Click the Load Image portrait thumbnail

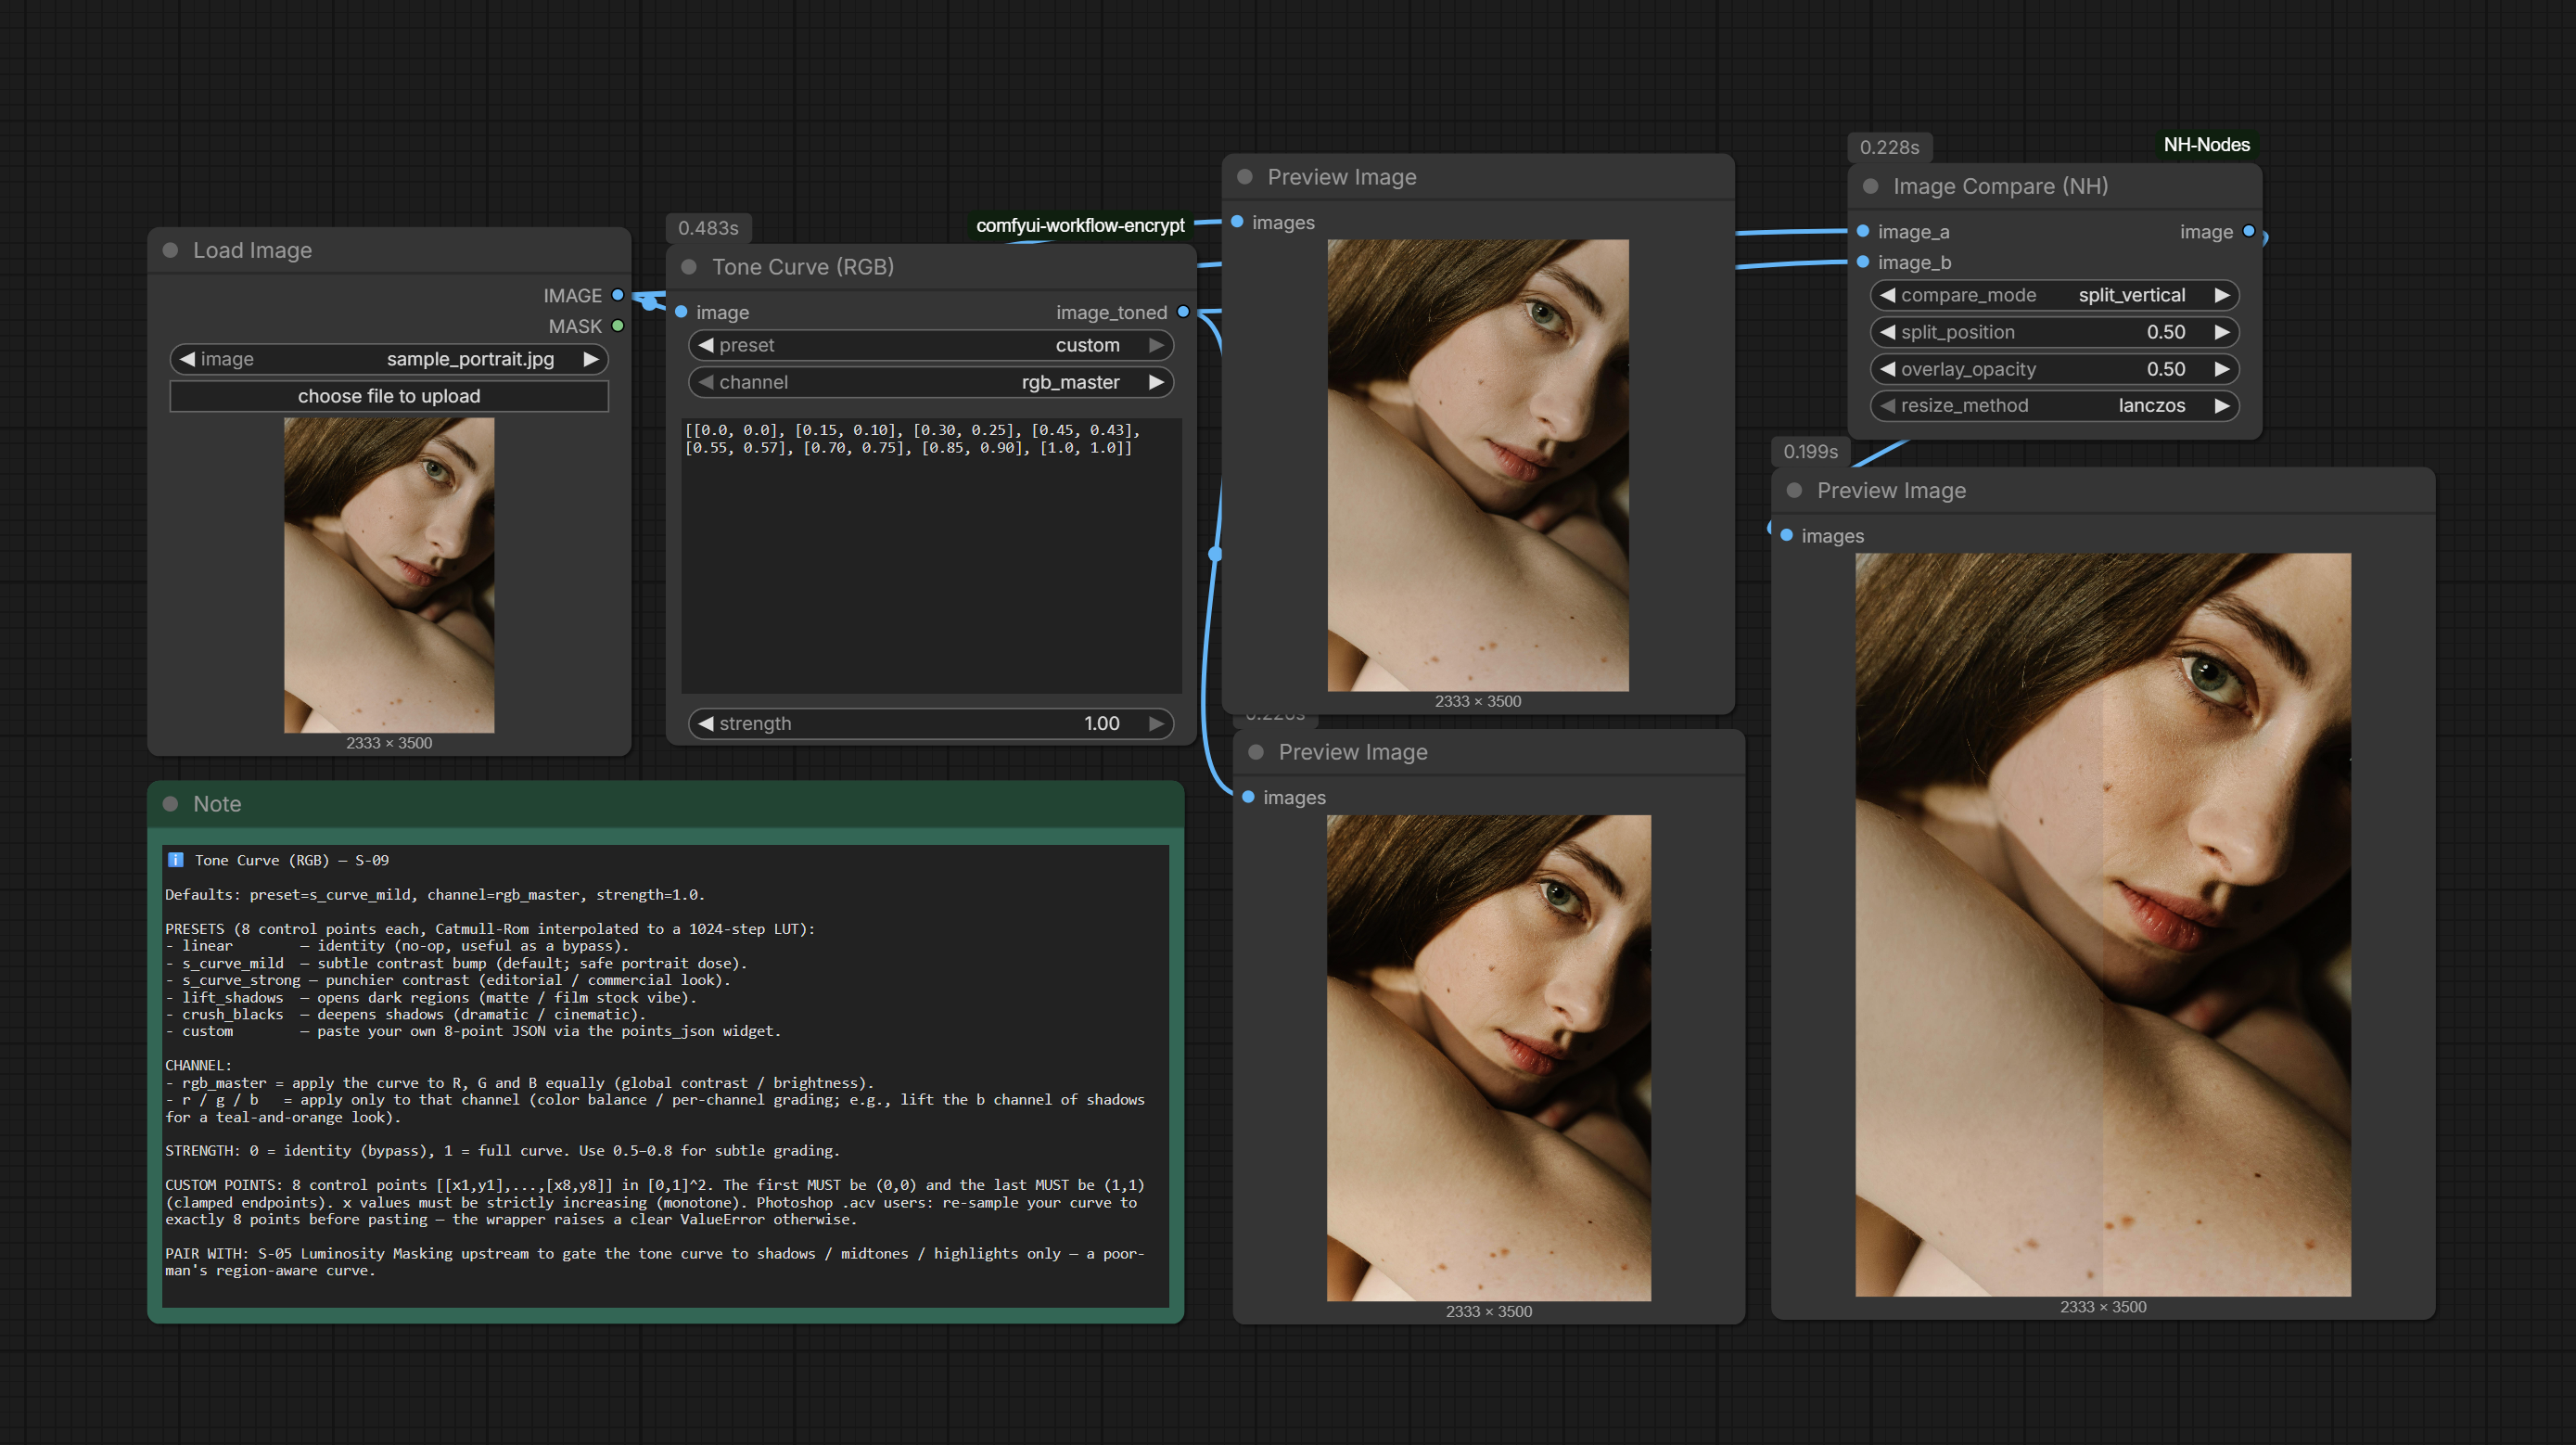point(389,575)
